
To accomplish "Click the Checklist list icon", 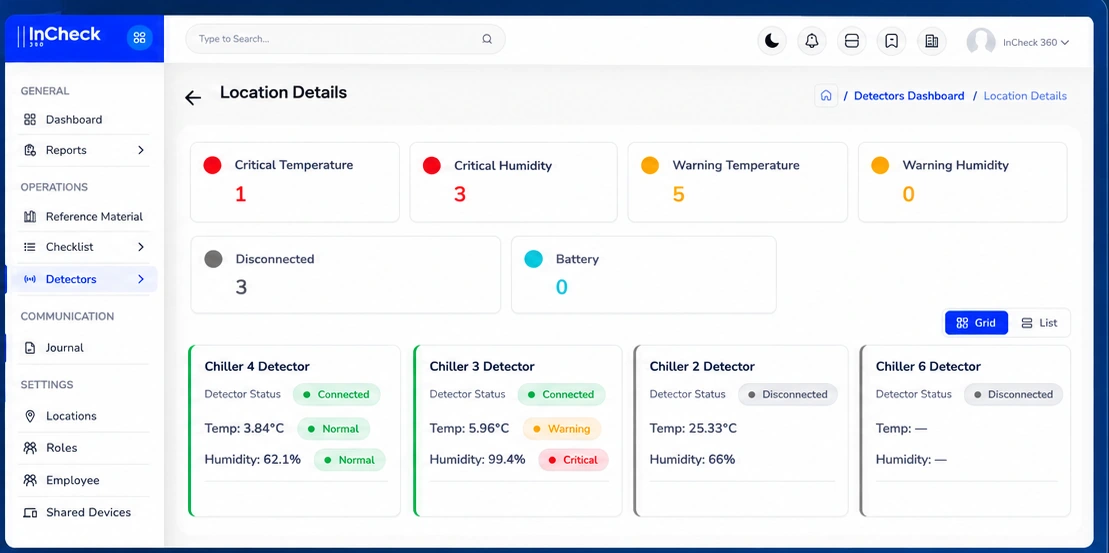I will (30, 247).
